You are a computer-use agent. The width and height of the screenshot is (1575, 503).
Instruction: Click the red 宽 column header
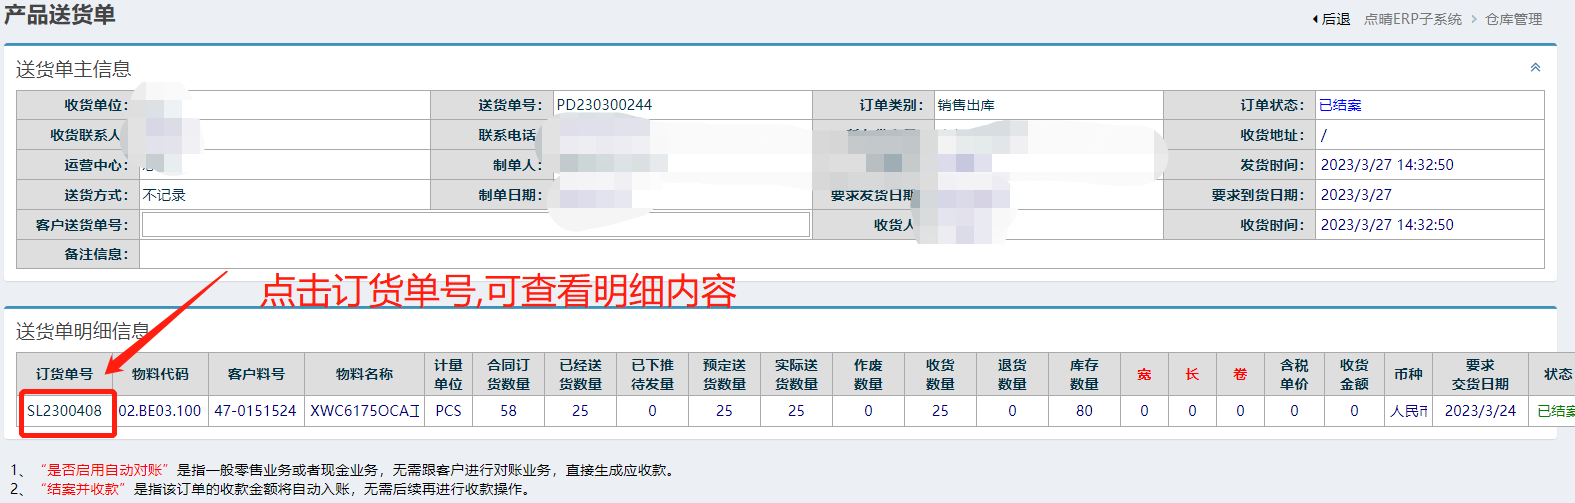1144,374
